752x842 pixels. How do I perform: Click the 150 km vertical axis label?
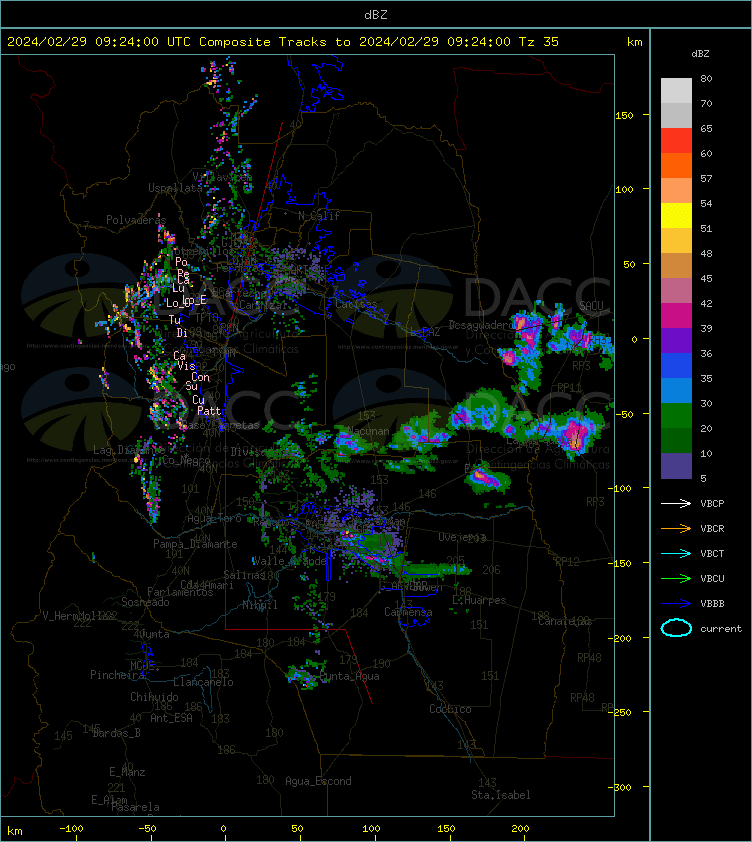coord(624,115)
